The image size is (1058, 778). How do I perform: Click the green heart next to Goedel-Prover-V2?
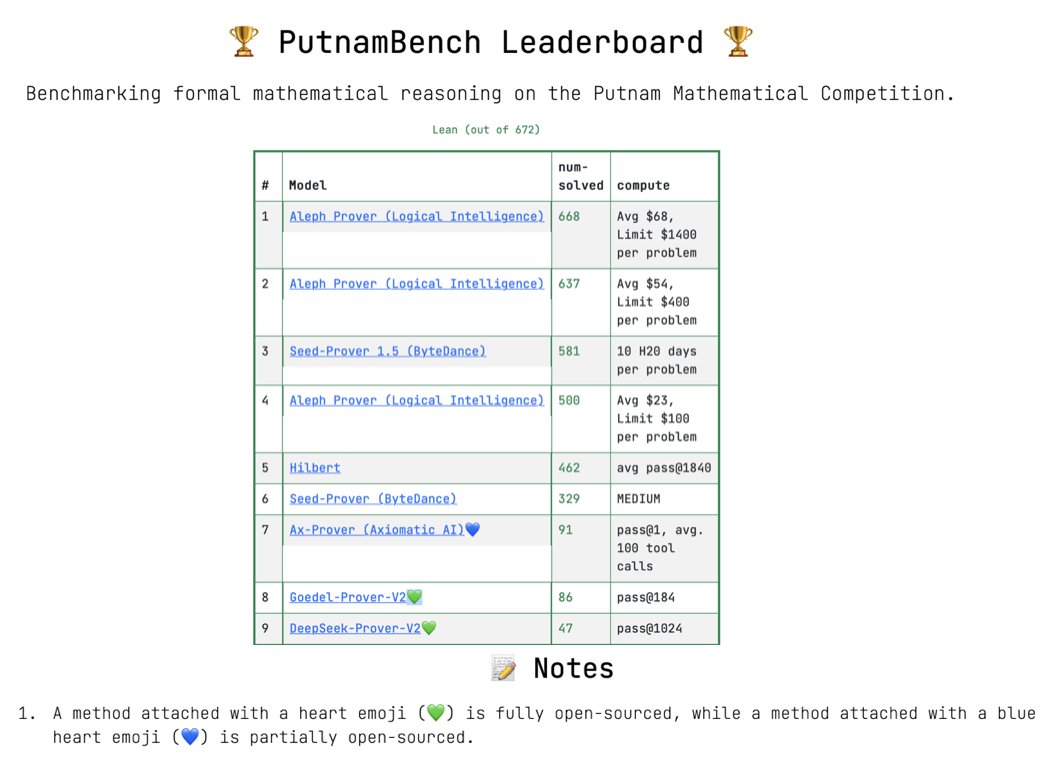tap(414, 597)
